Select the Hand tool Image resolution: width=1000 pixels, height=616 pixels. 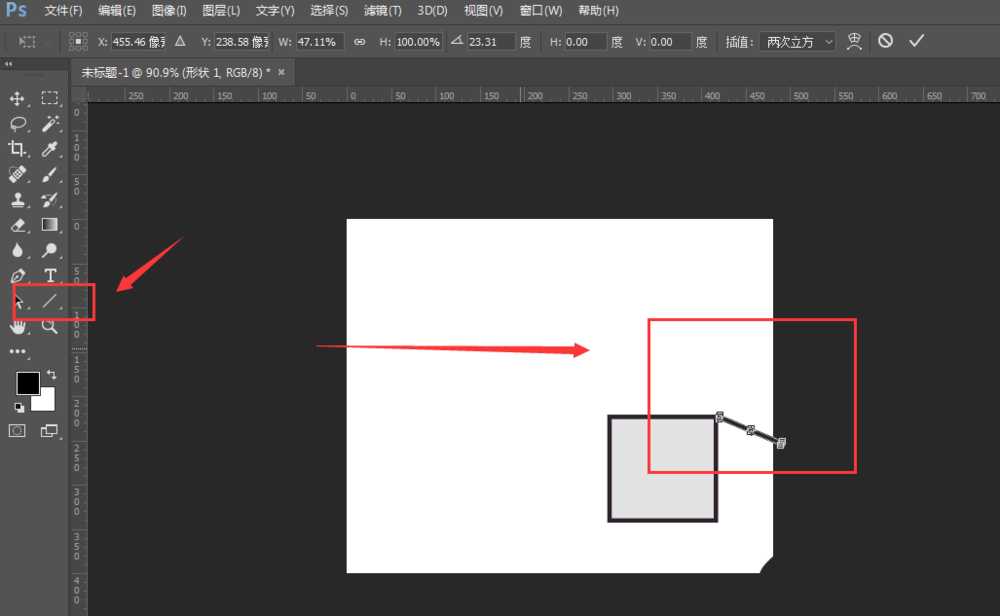click(x=18, y=326)
